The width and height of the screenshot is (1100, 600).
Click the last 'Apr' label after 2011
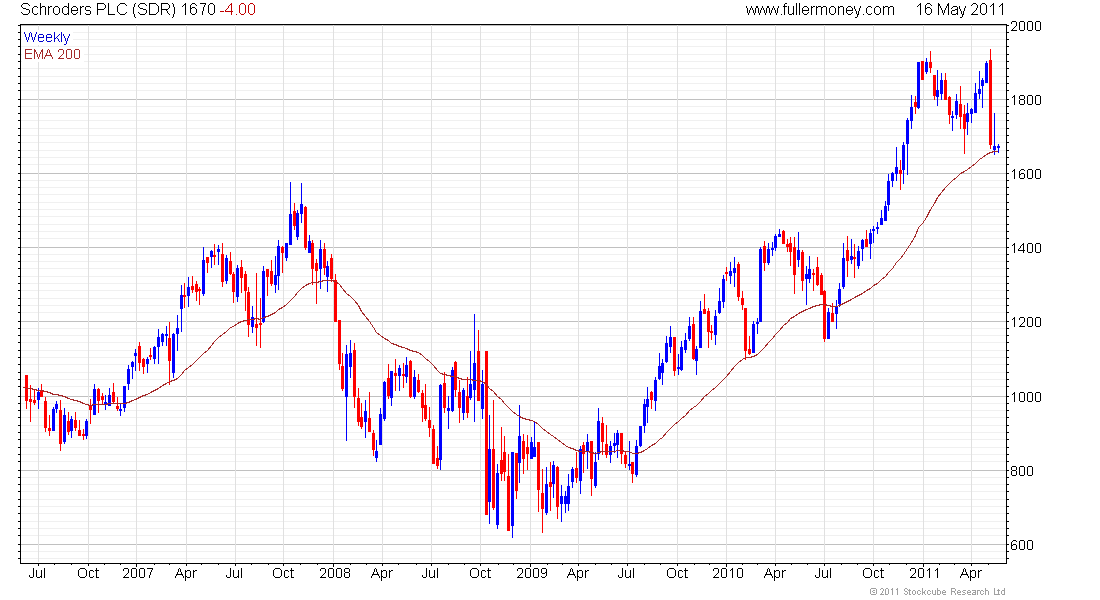coord(971,574)
